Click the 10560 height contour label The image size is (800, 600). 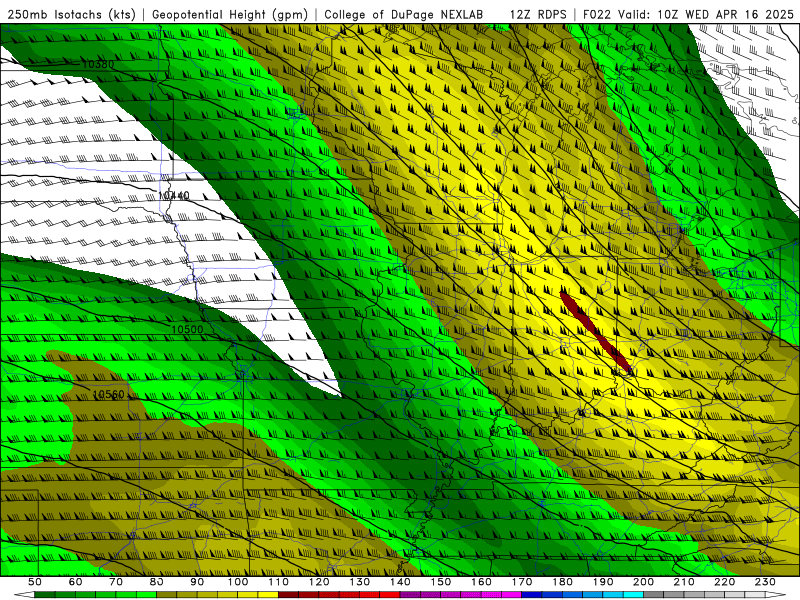pyautogui.click(x=108, y=394)
